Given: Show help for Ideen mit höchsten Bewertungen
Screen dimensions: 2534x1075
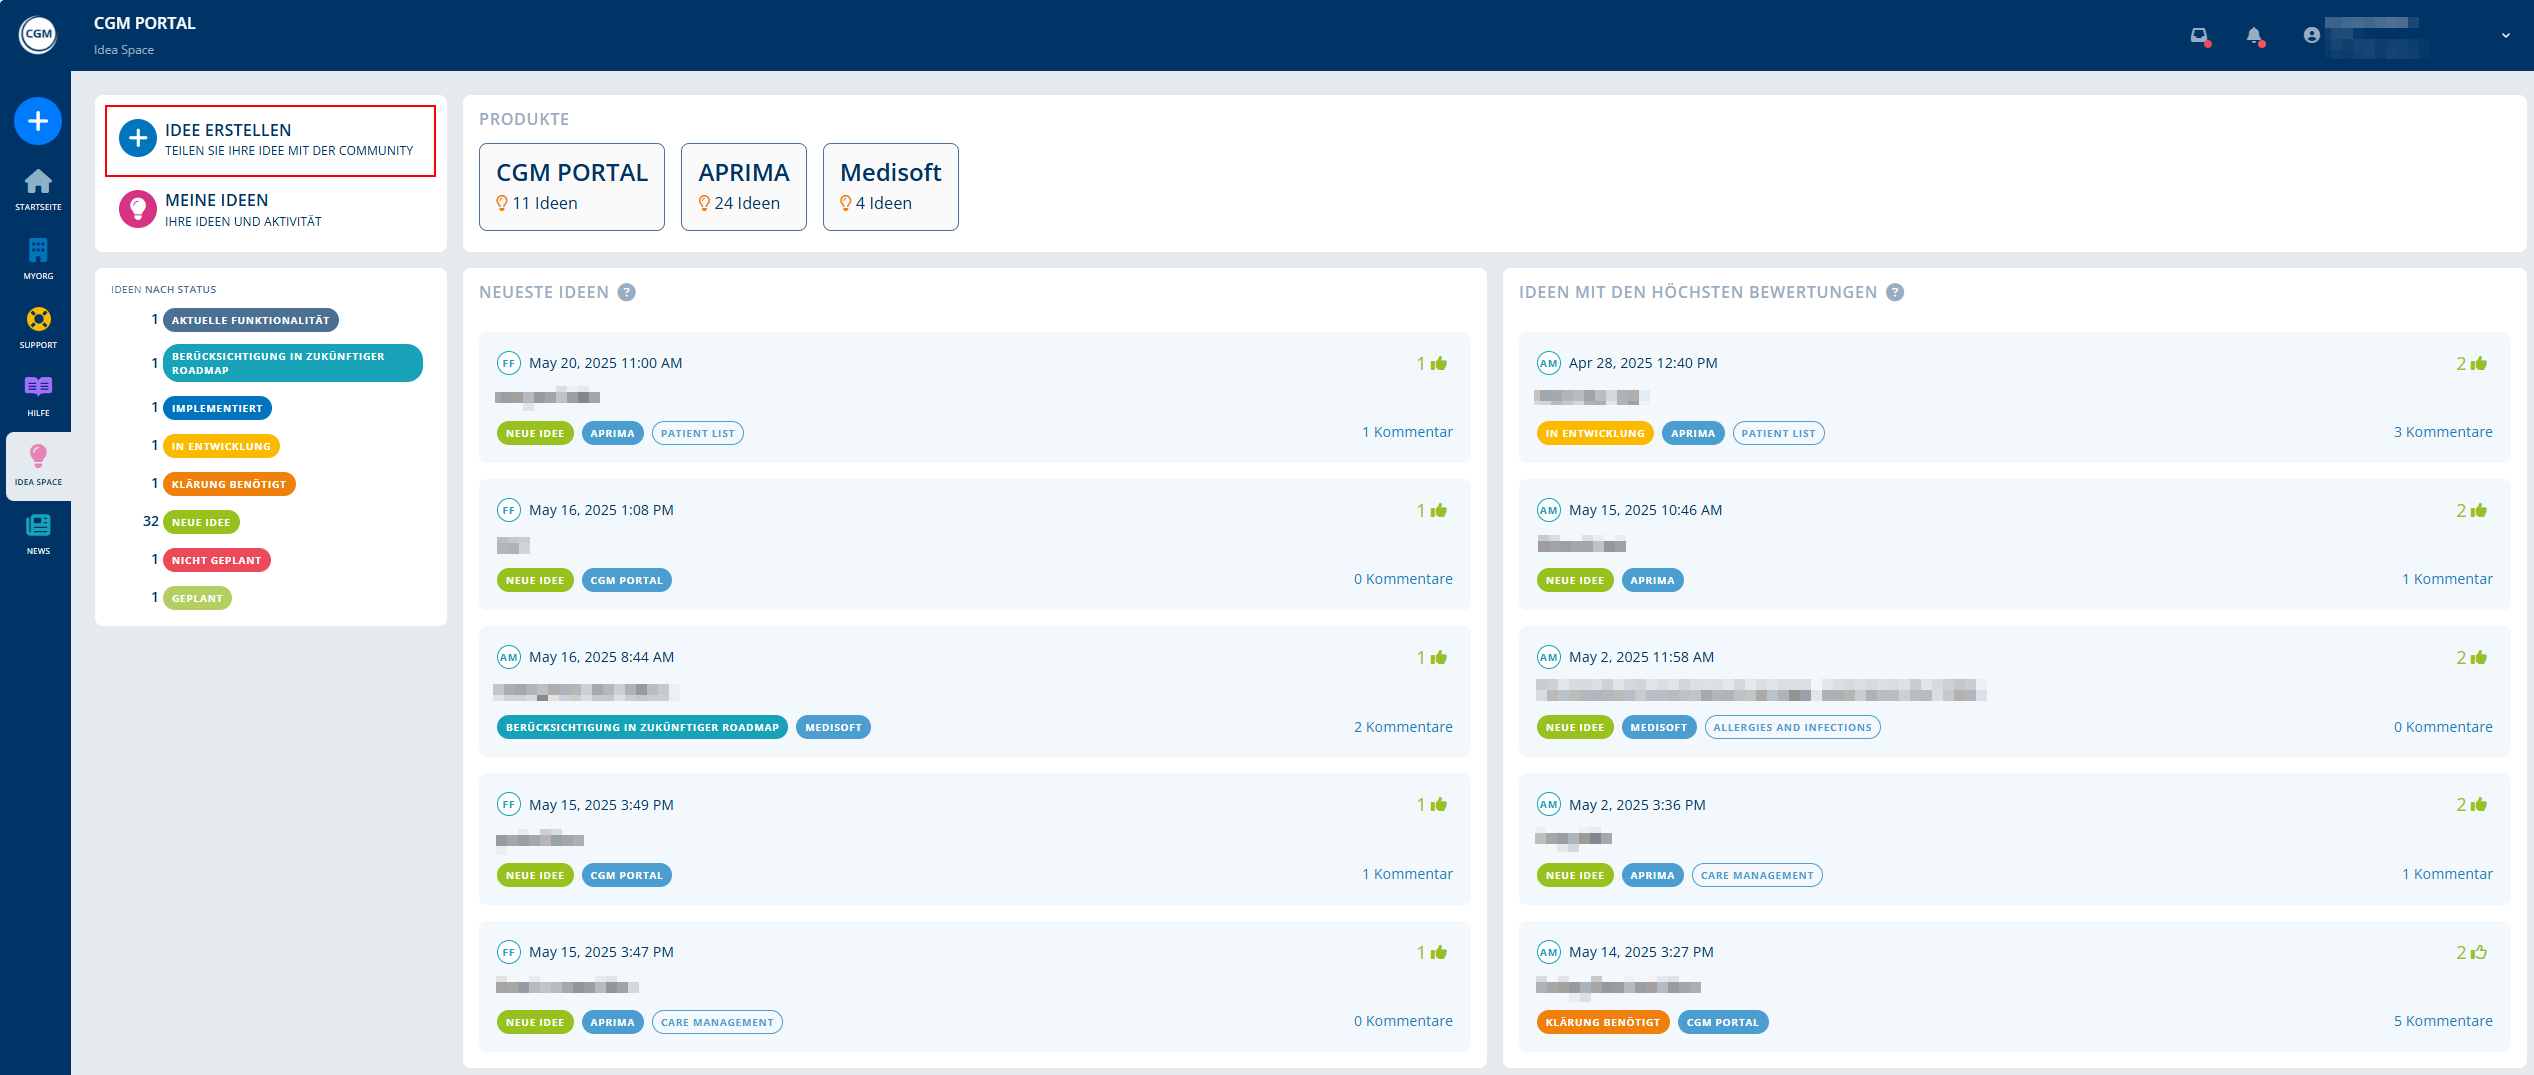Looking at the screenshot, I should click(1894, 292).
